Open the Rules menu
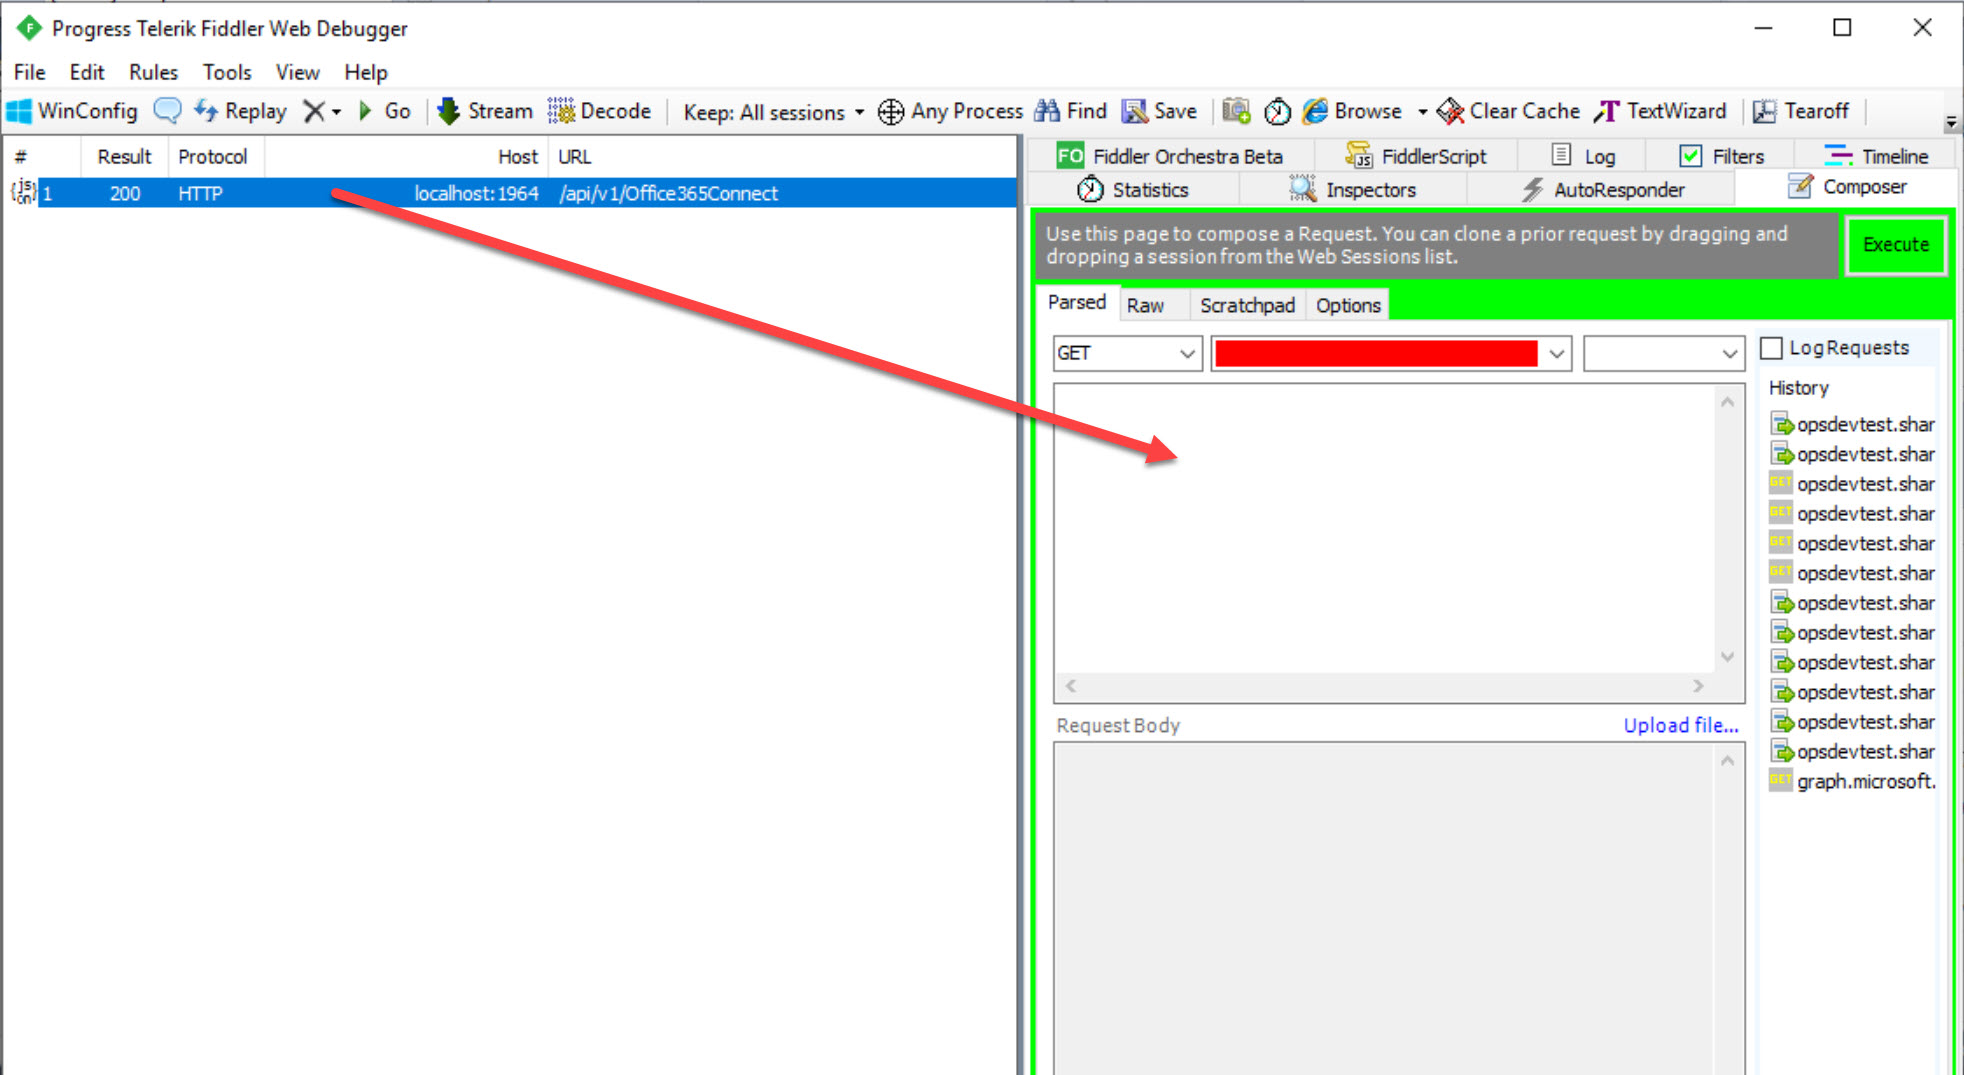This screenshot has height=1075, width=1964. pos(153,72)
